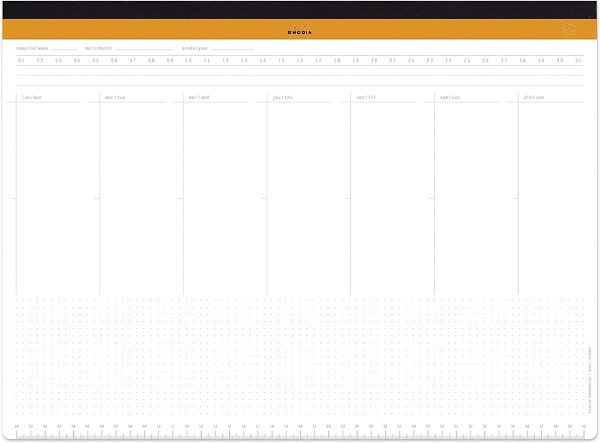Viewport: 600px width, 443px height.
Task: Click date "26" in the day-number row
Action: (x=485, y=60)
